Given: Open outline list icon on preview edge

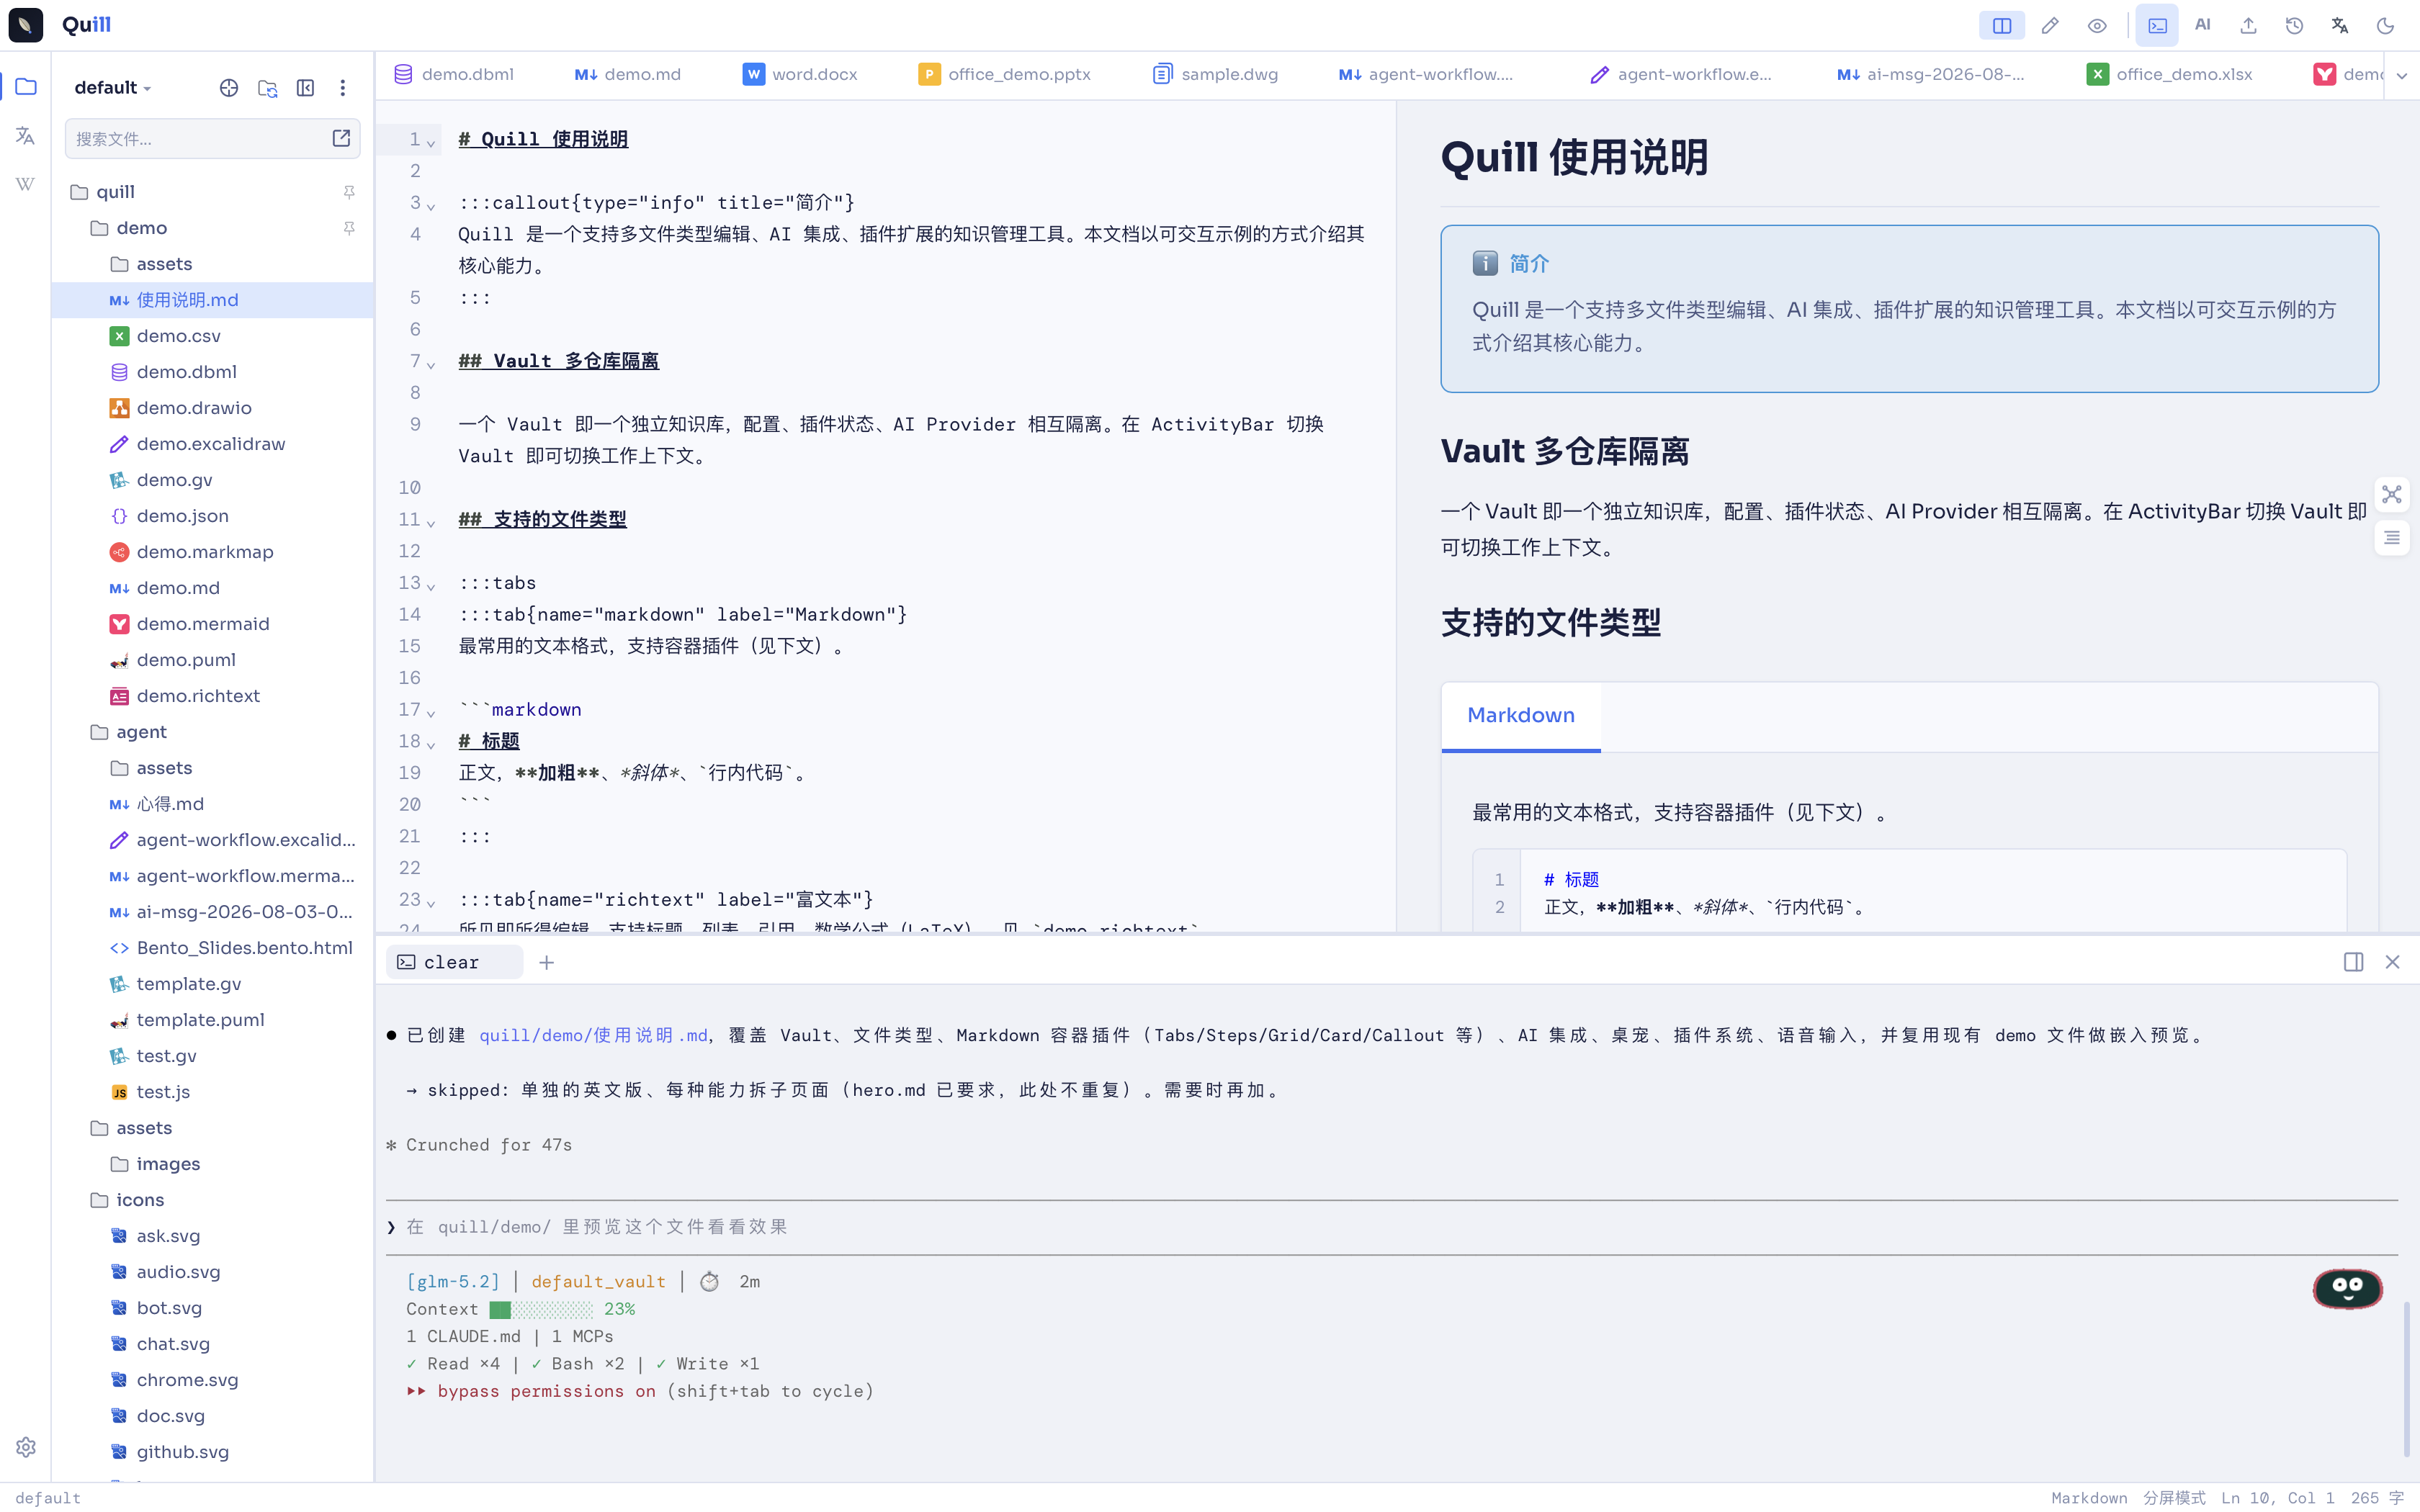Looking at the screenshot, I should [2392, 538].
